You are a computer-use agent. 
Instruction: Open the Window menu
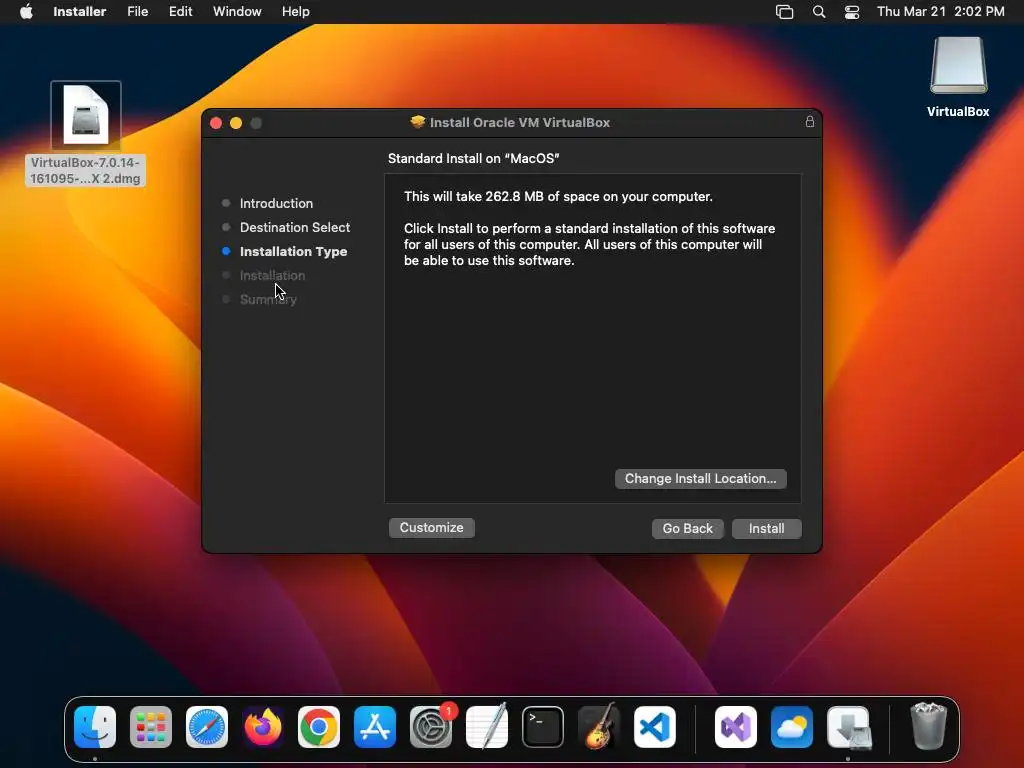coord(237,11)
